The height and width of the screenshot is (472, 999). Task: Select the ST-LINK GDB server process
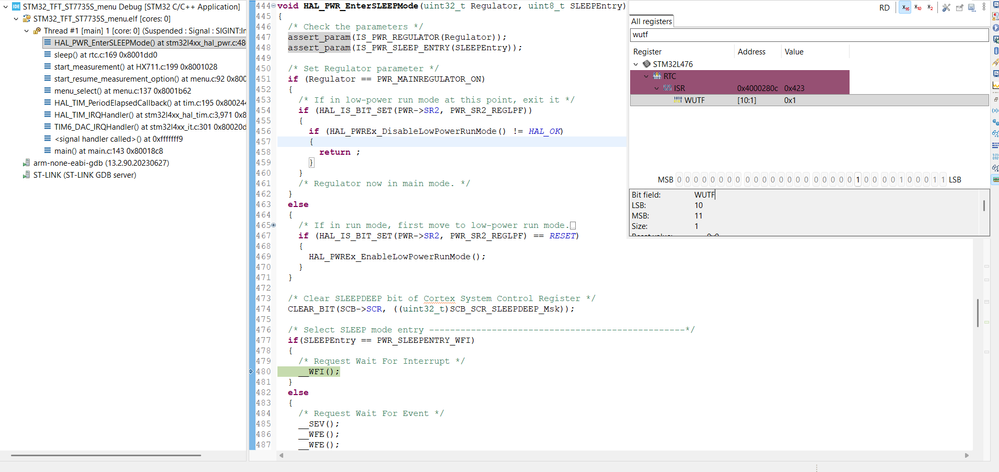point(87,174)
